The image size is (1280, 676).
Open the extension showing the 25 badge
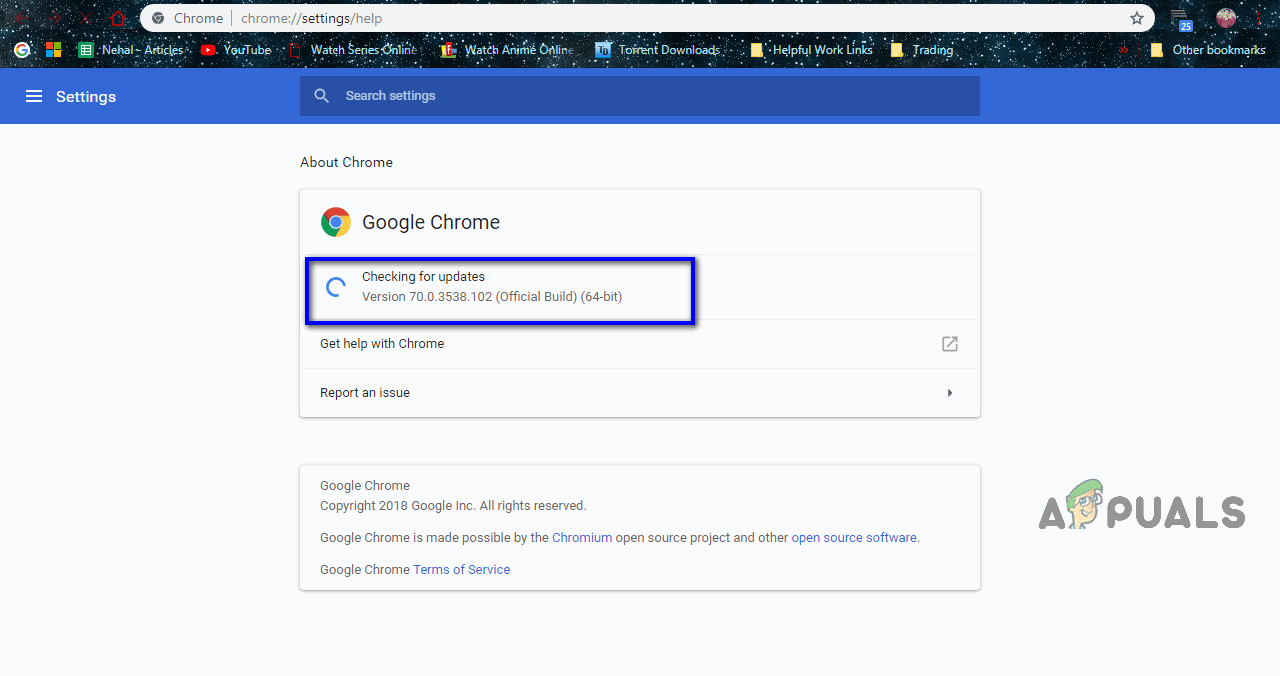pyautogui.click(x=1181, y=18)
